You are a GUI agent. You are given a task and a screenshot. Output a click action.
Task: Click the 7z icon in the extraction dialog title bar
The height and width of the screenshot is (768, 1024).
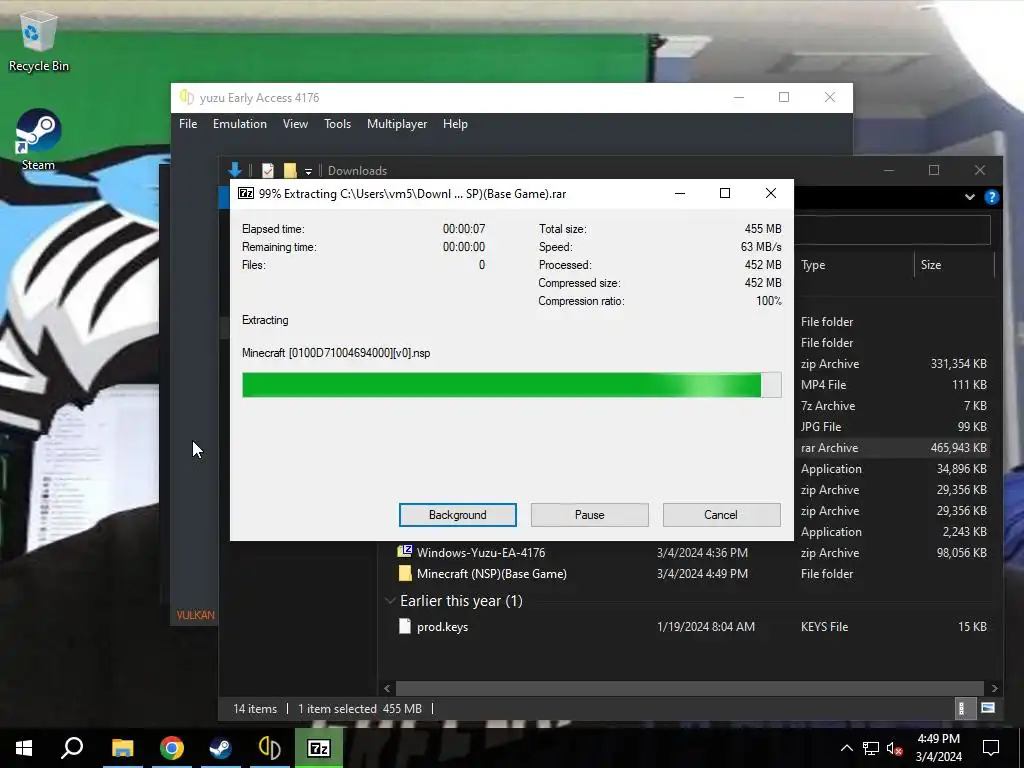246,193
